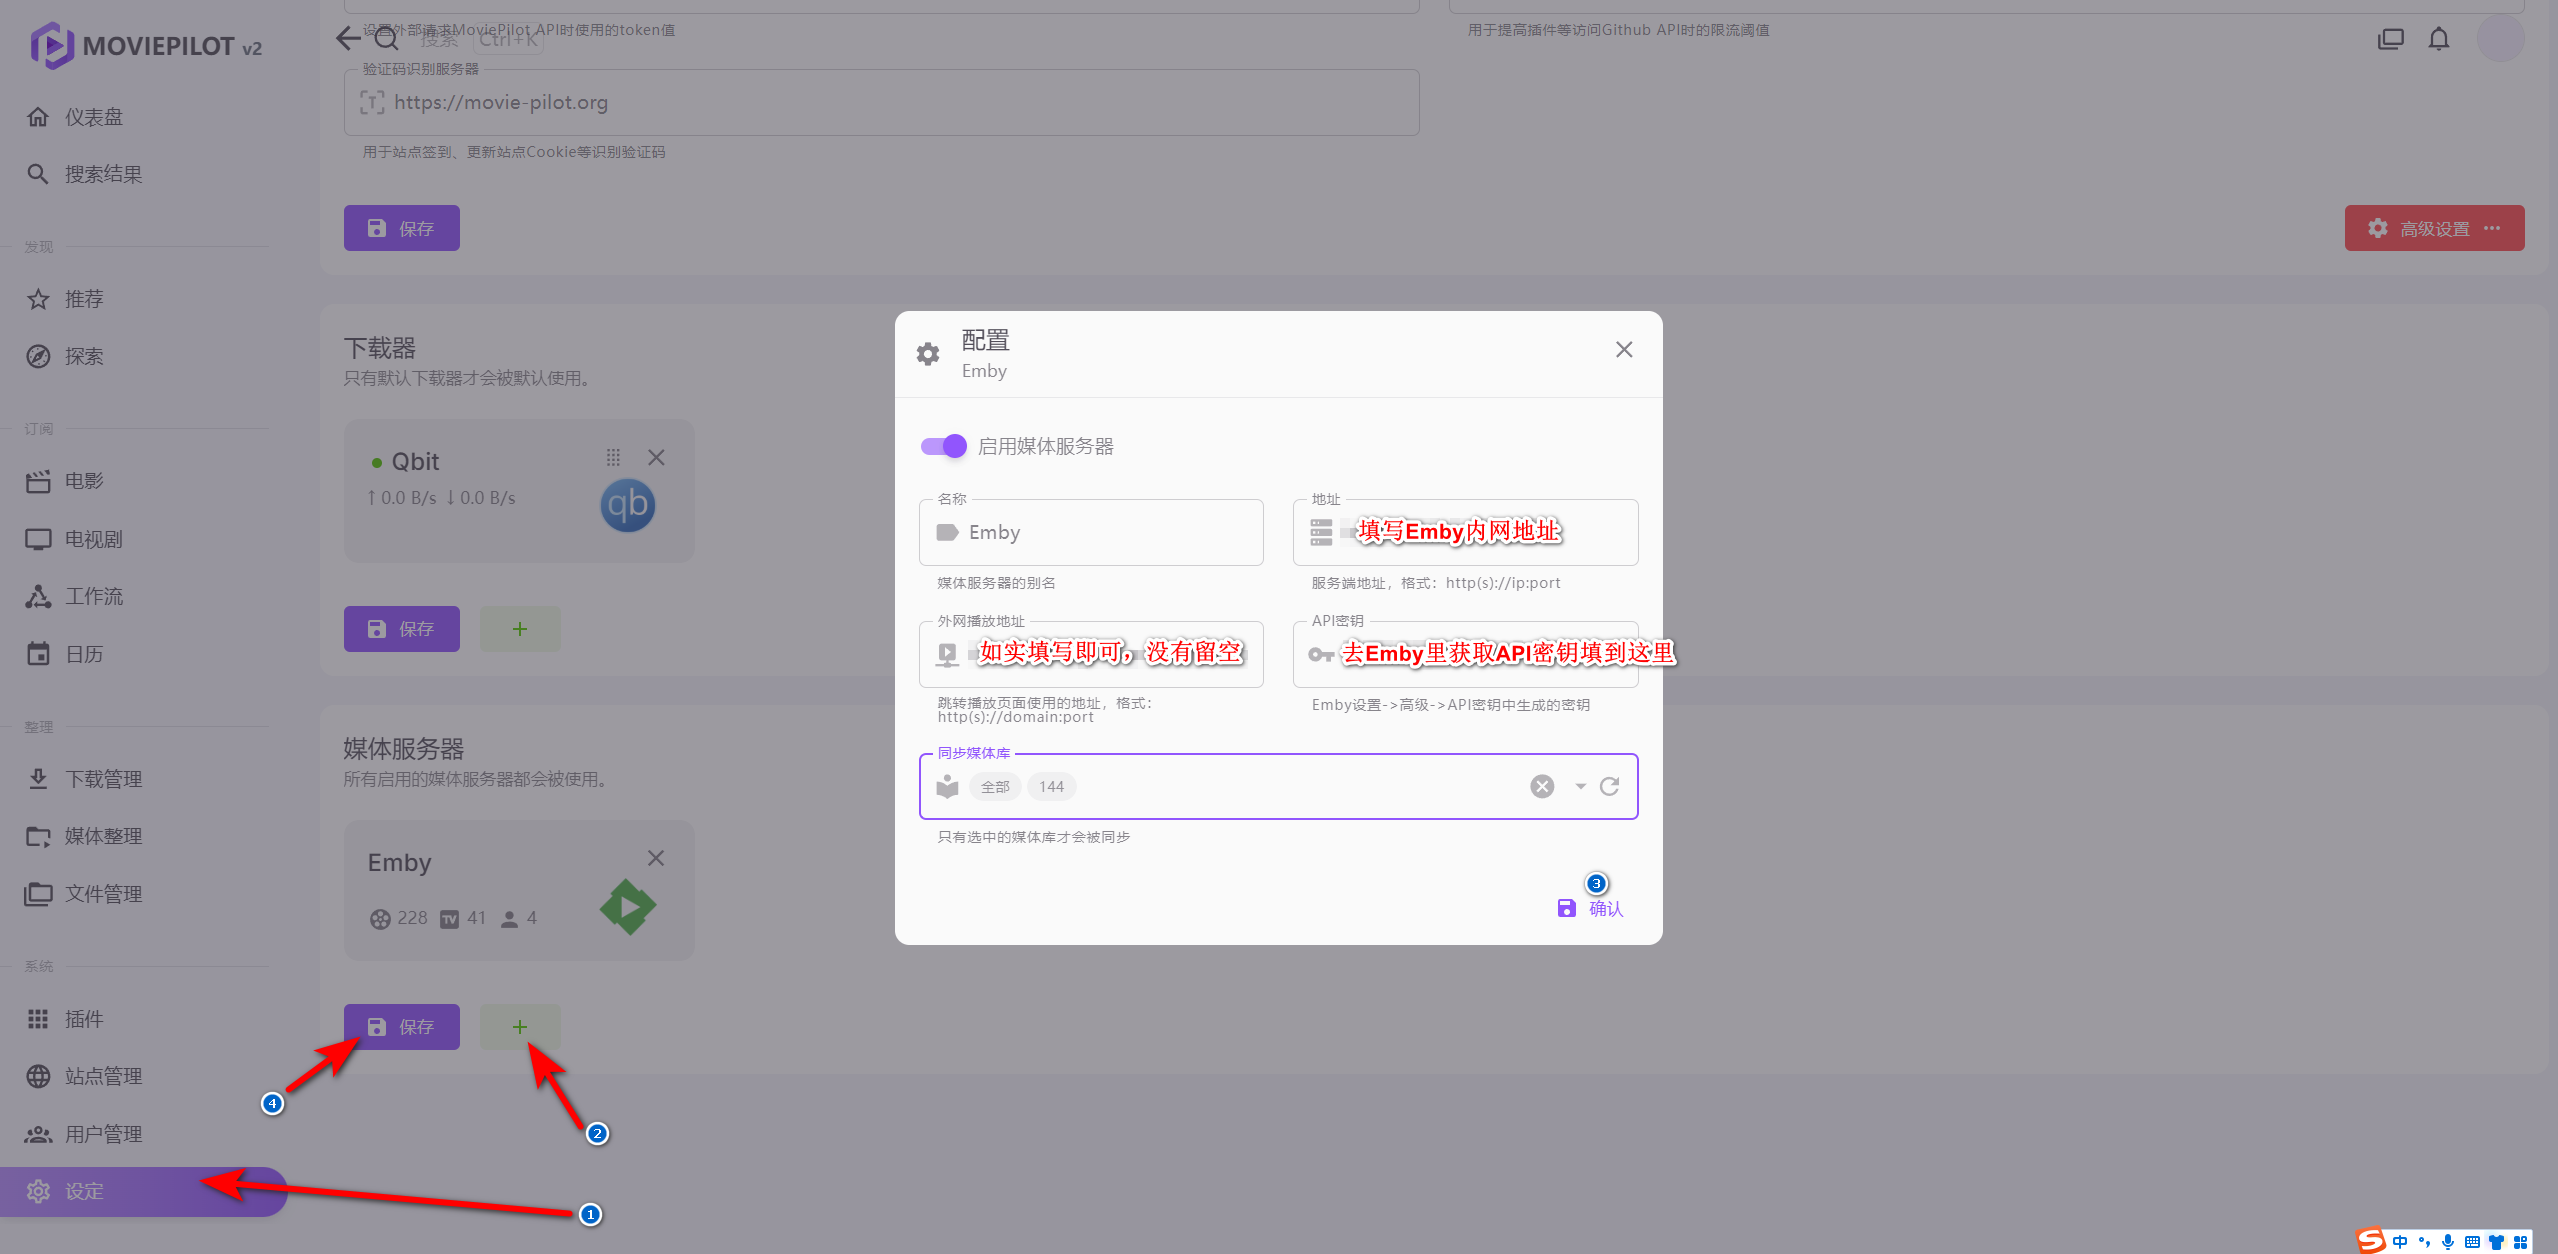Confirm the config with 确认 button
The image size is (2558, 1254).
click(1590, 908)
